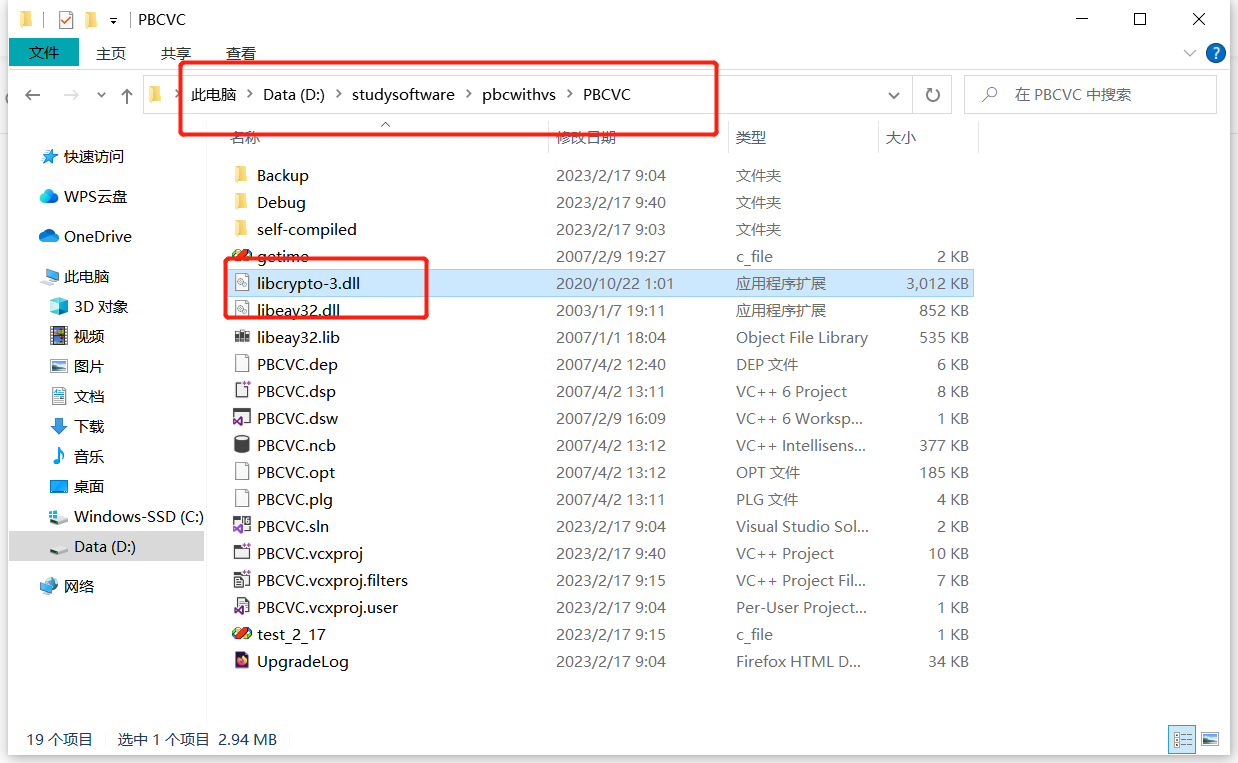The height and width of the screenshot is (763, 1238).
Task: Click the blue Help question mark
Action: [x=1216, y=53]
